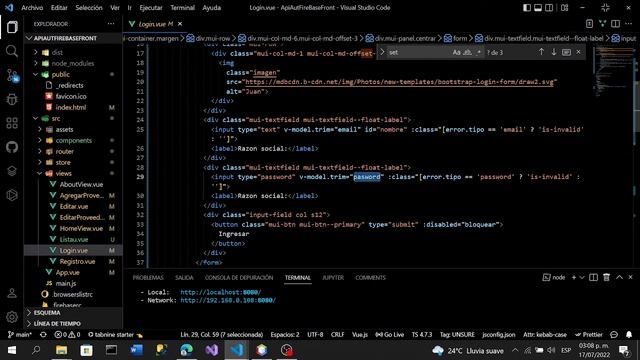
Task: Add new terminal with plus icon
Action: point(573,278)
